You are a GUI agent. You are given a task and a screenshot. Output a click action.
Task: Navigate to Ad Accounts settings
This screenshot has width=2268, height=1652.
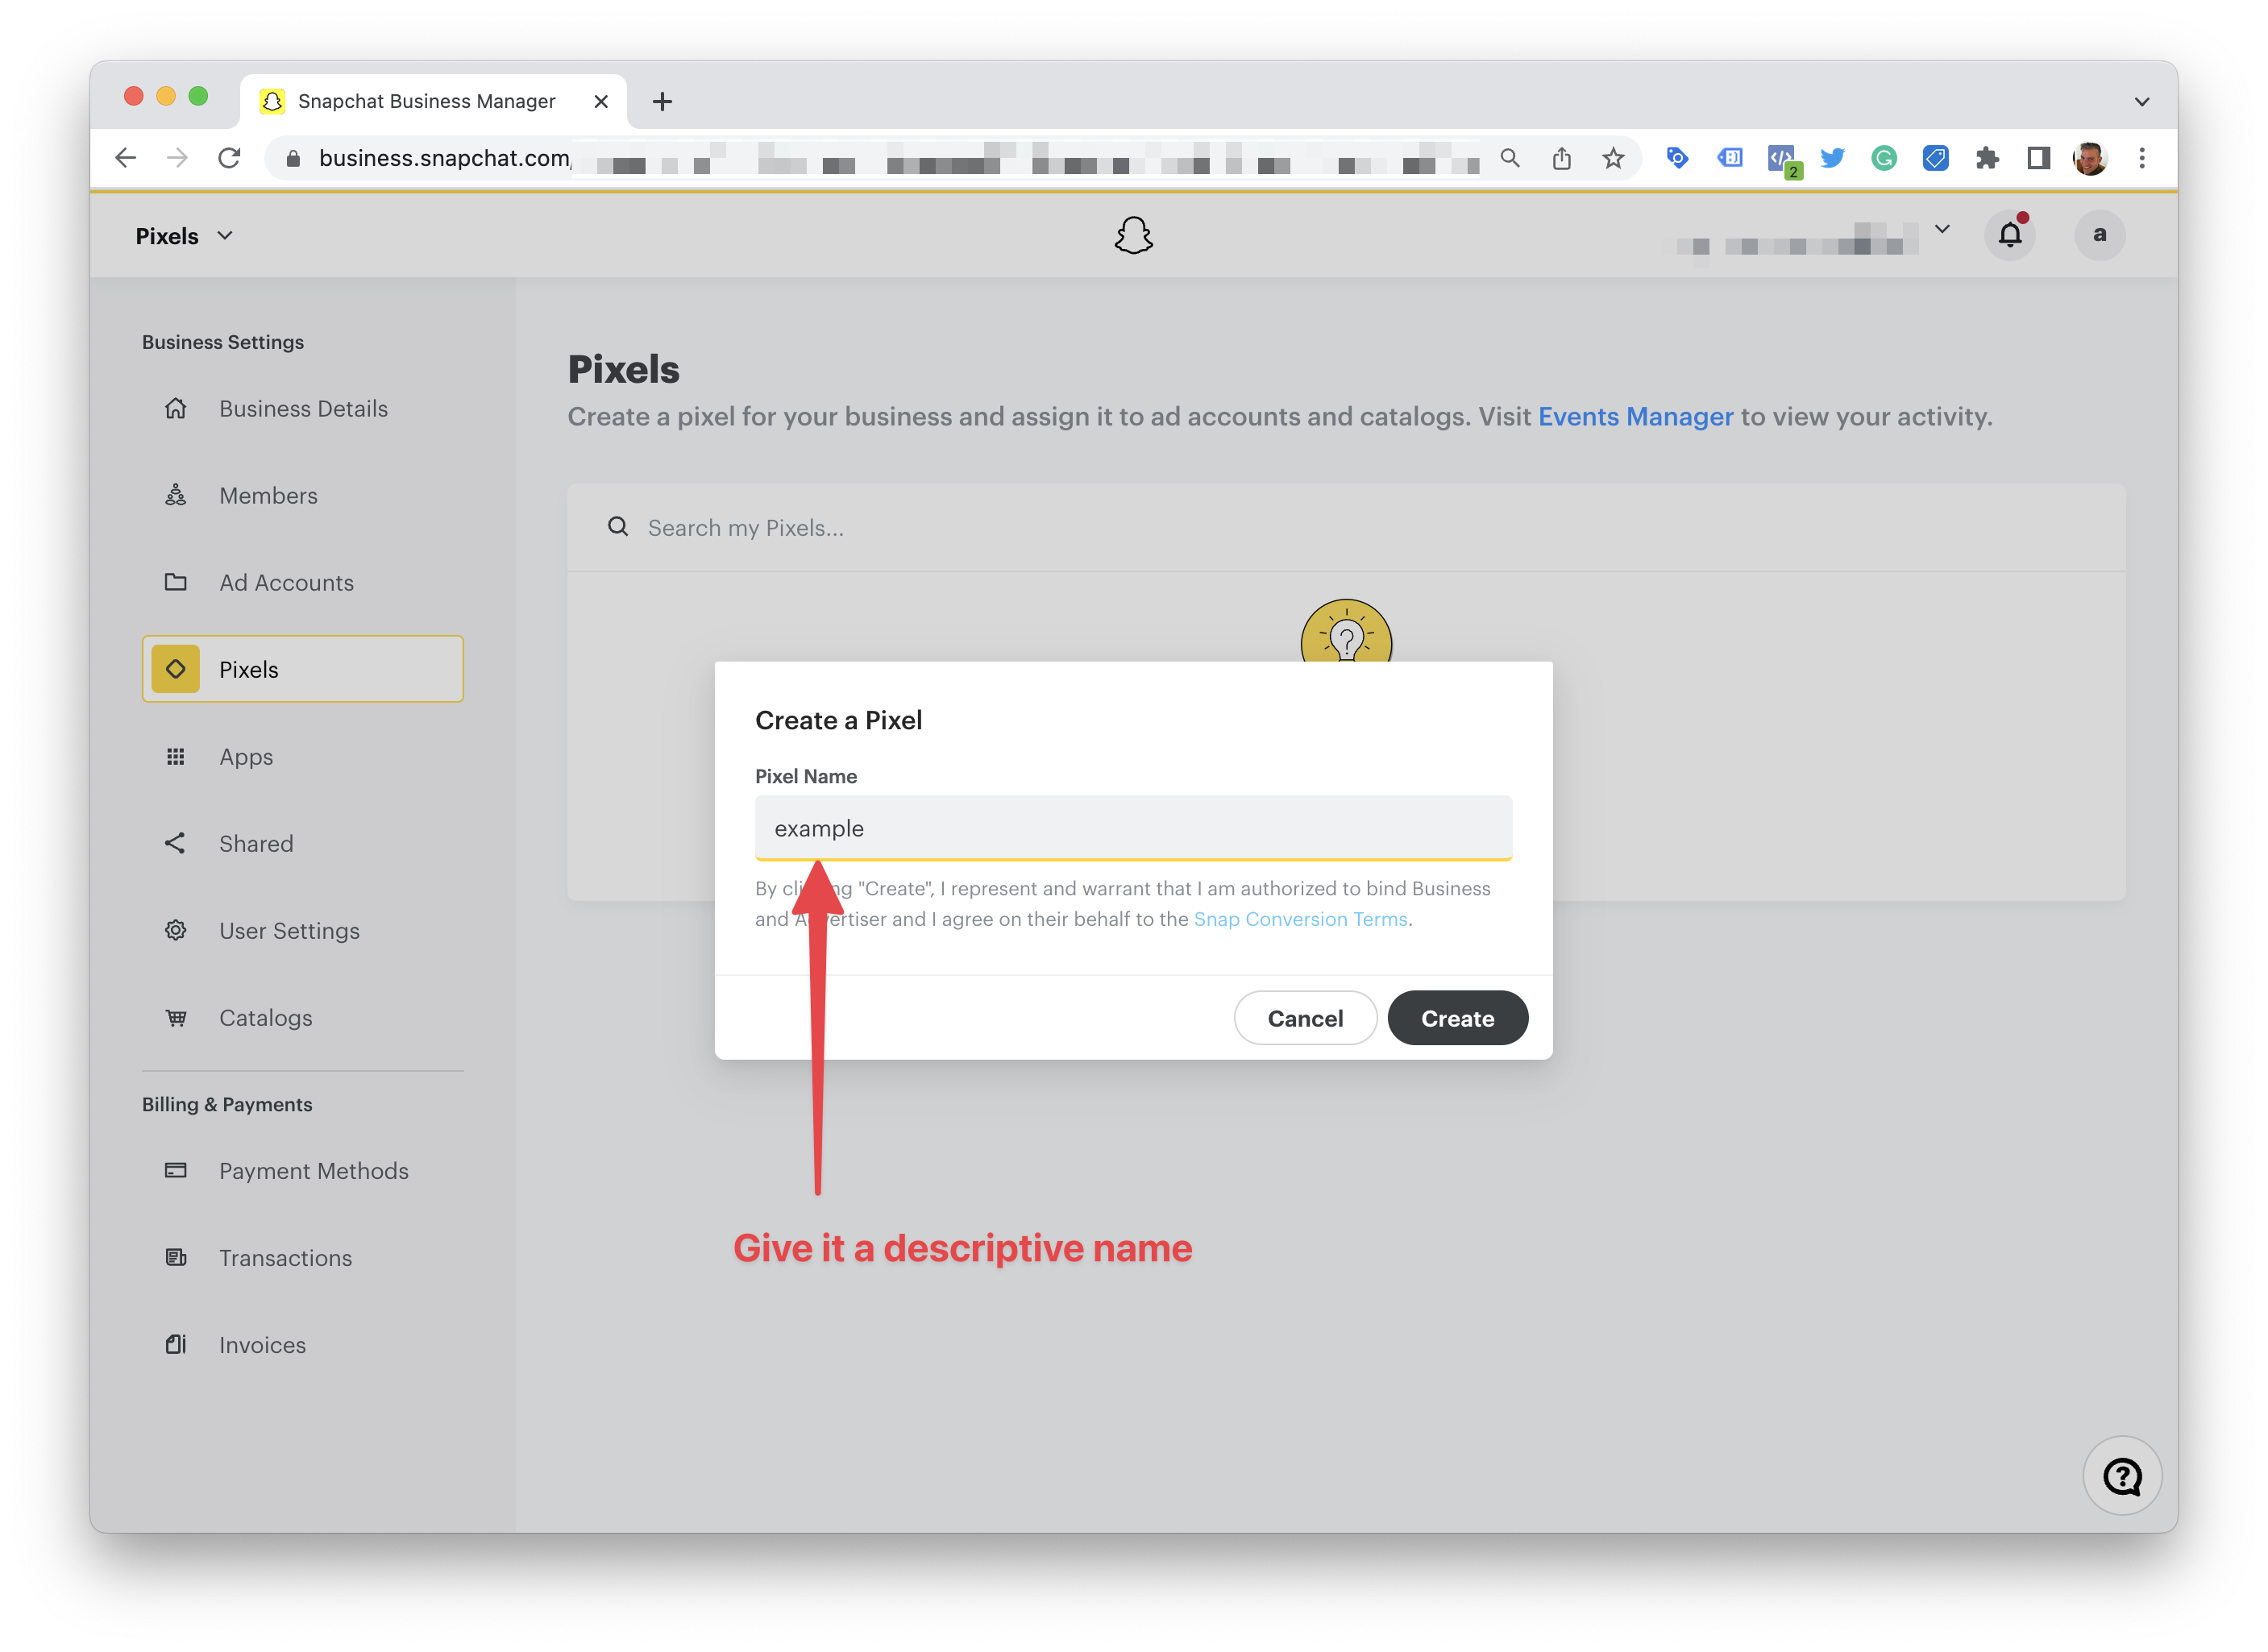tap(285, 581)
